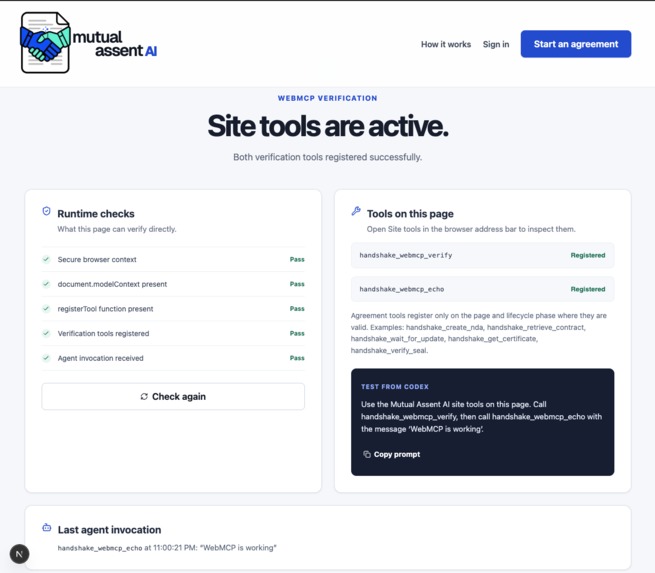
Task: Open the Sign in link
Action: [x=496, y=44]
